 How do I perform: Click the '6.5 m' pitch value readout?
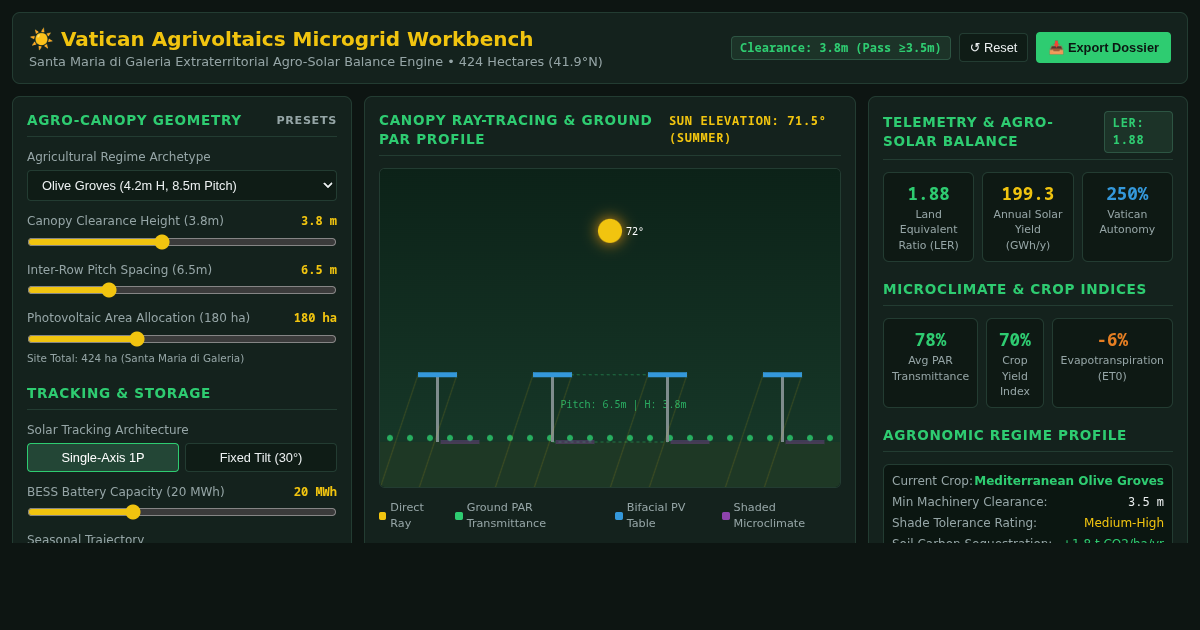319,270
